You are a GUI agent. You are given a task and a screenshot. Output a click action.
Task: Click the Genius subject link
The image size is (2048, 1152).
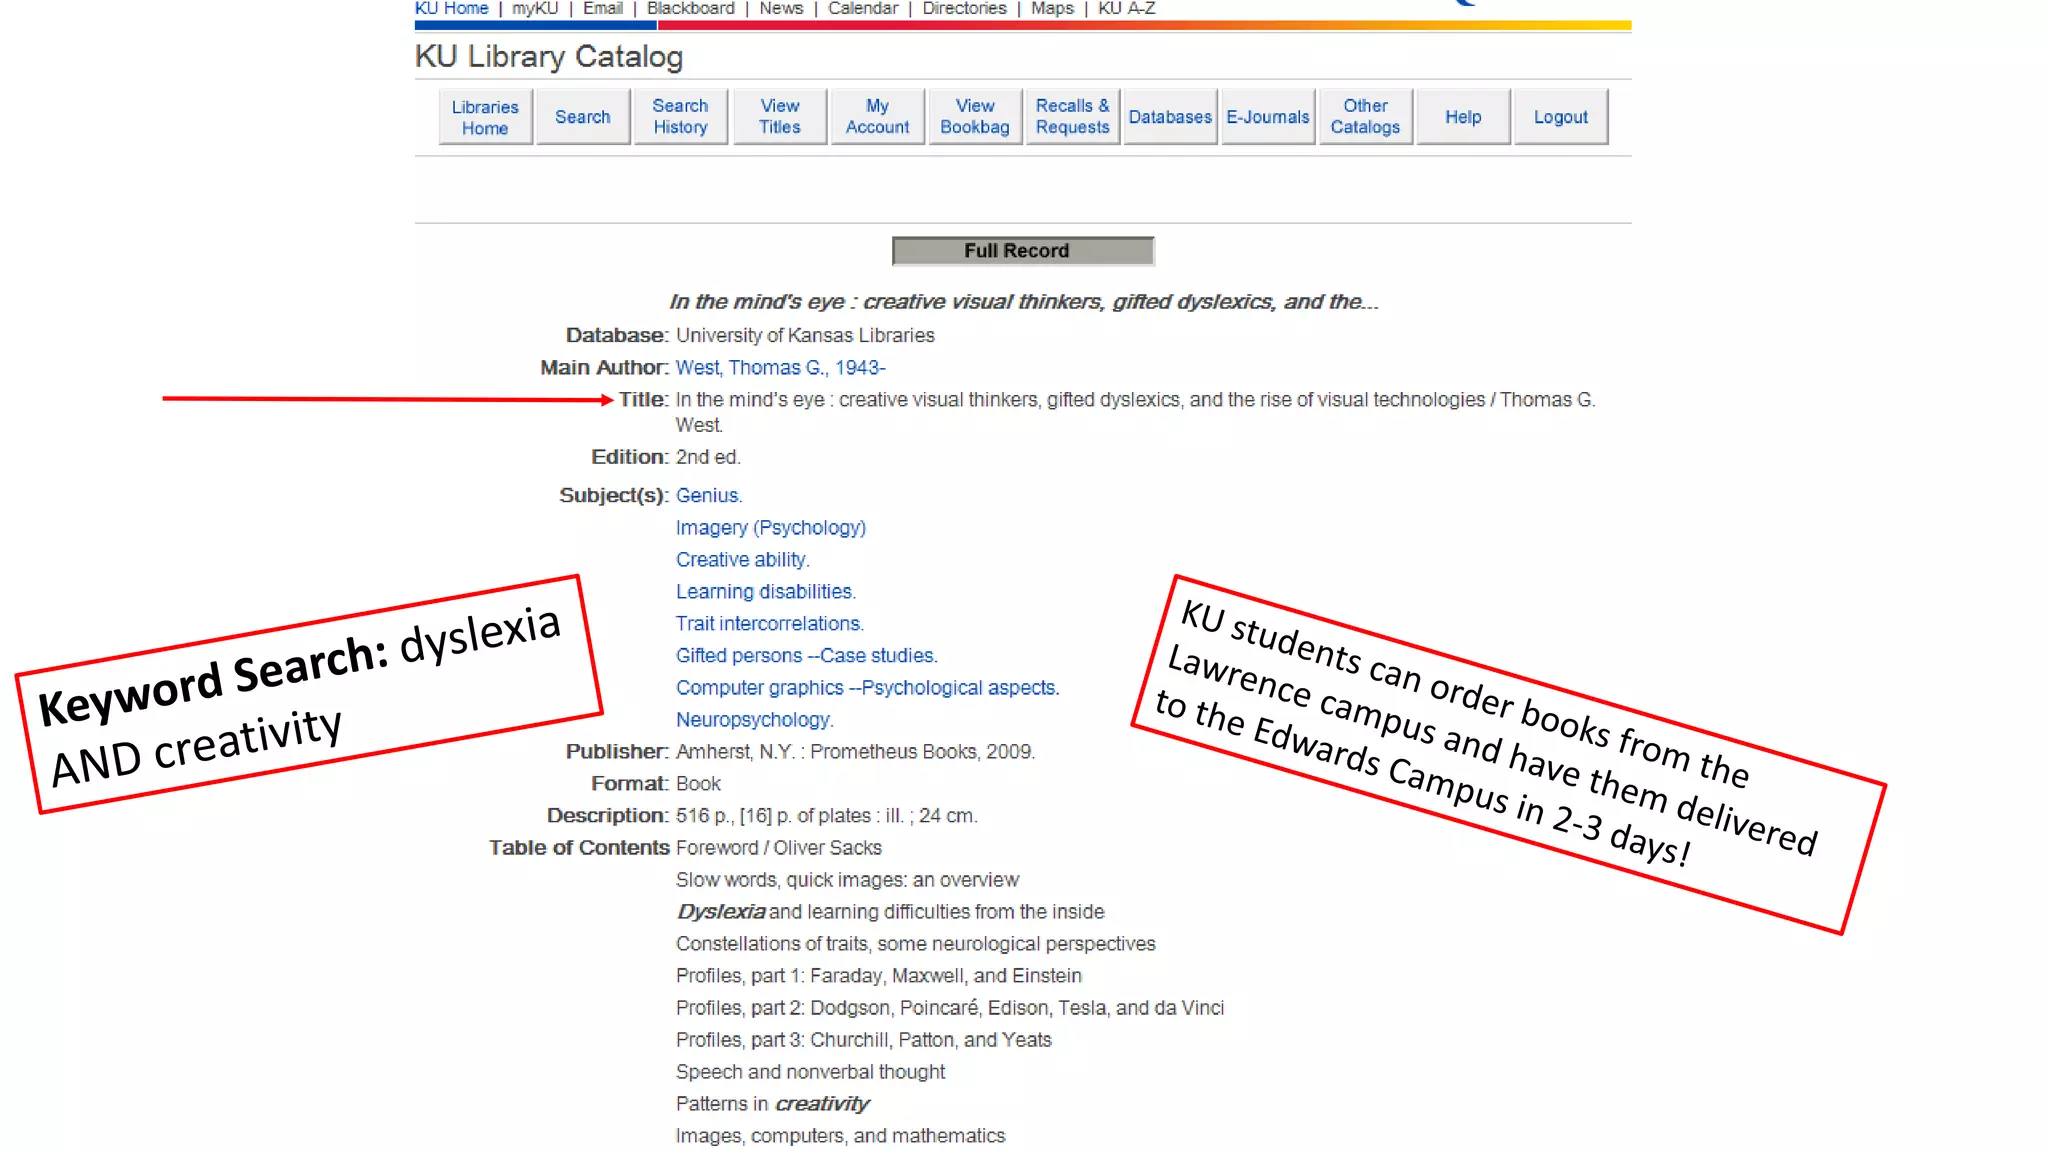click(x=708, y=496)
